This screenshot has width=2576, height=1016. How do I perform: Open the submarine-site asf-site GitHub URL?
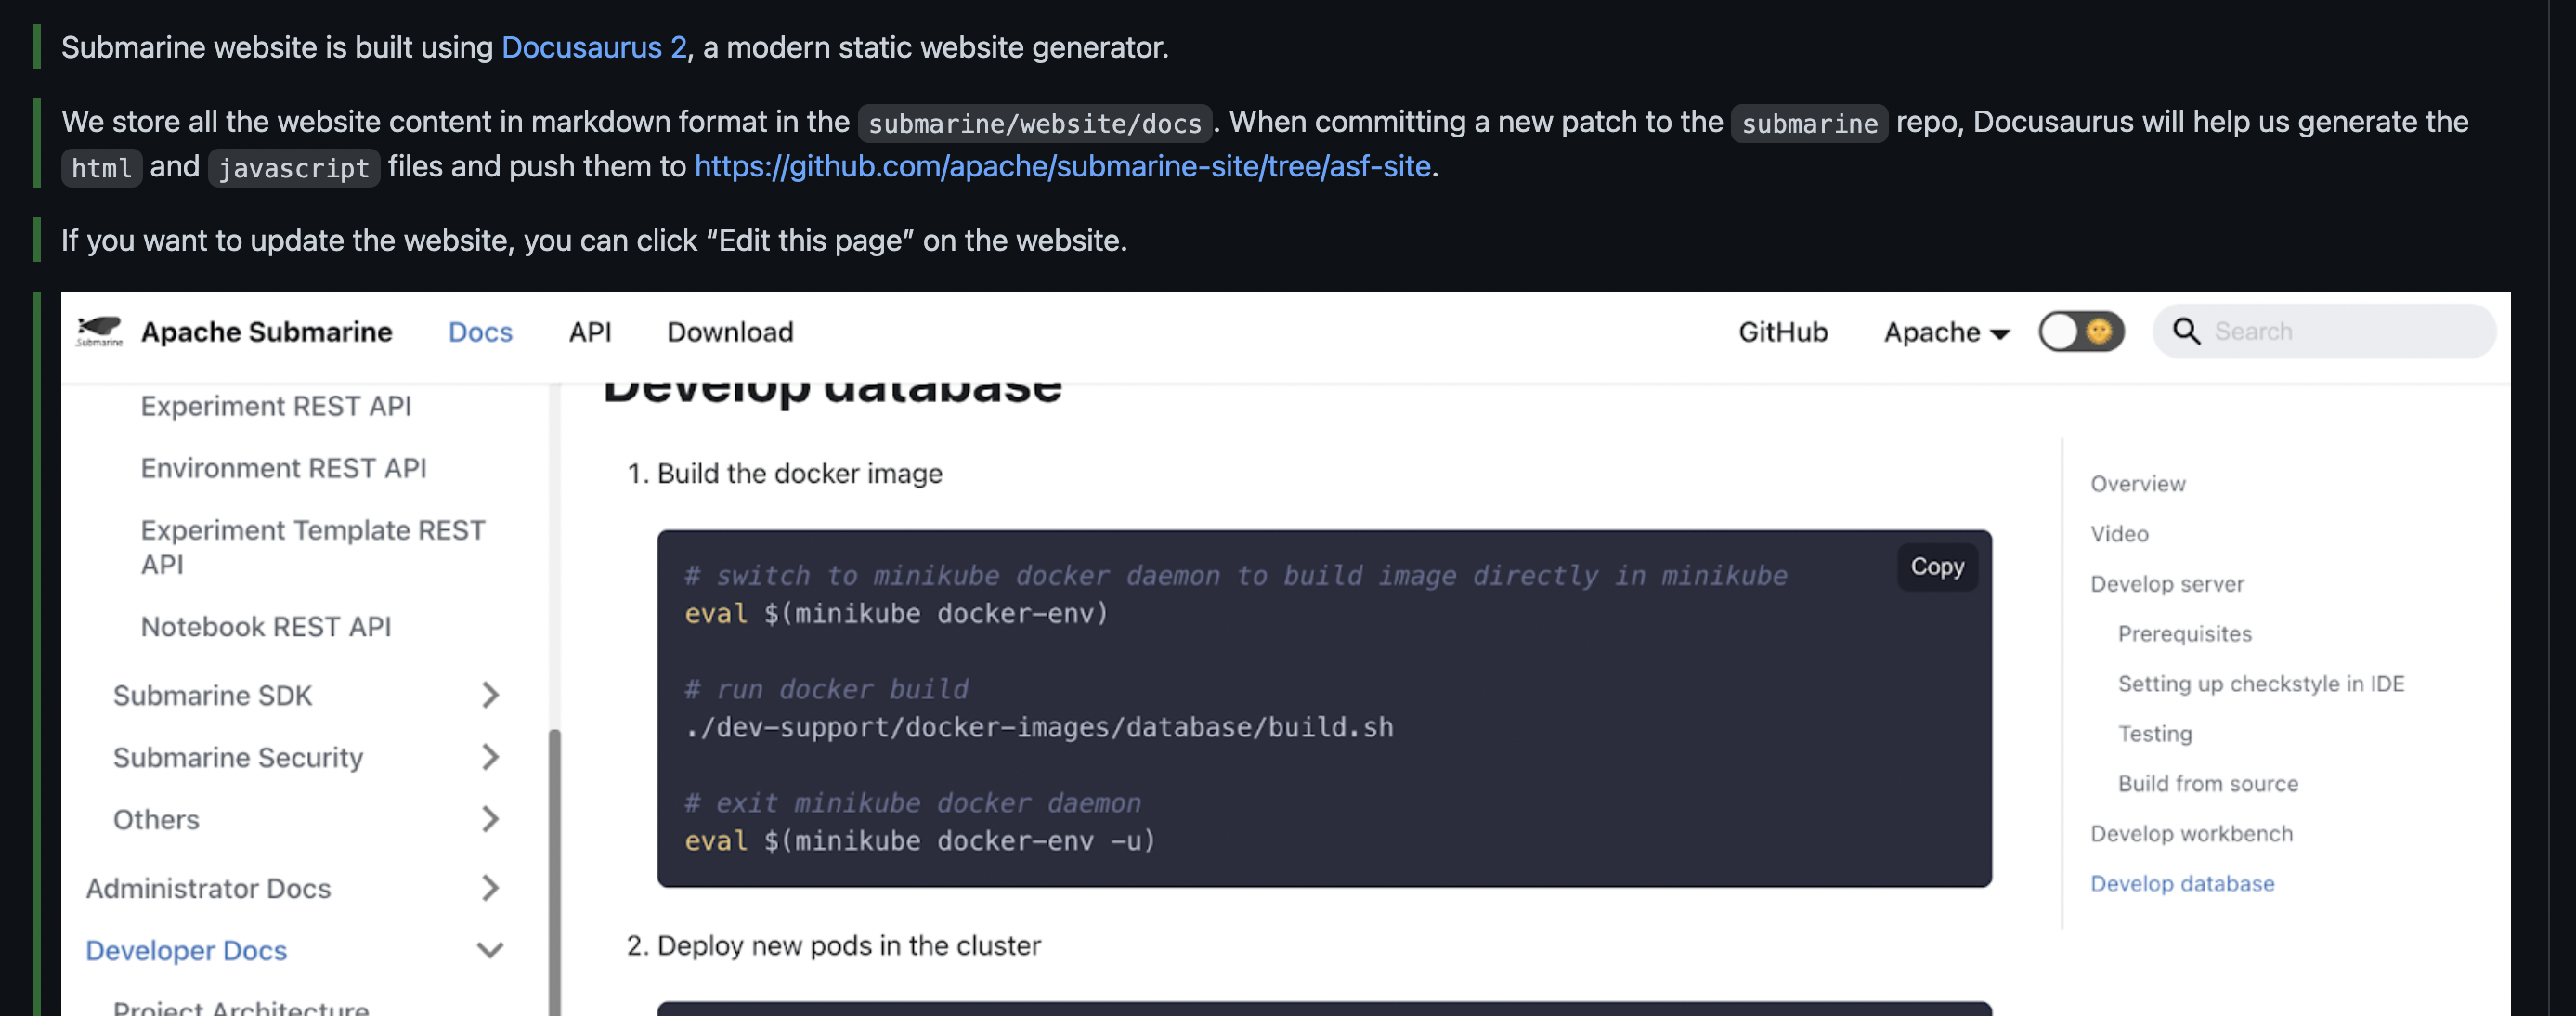click(x=1061, y=166)
